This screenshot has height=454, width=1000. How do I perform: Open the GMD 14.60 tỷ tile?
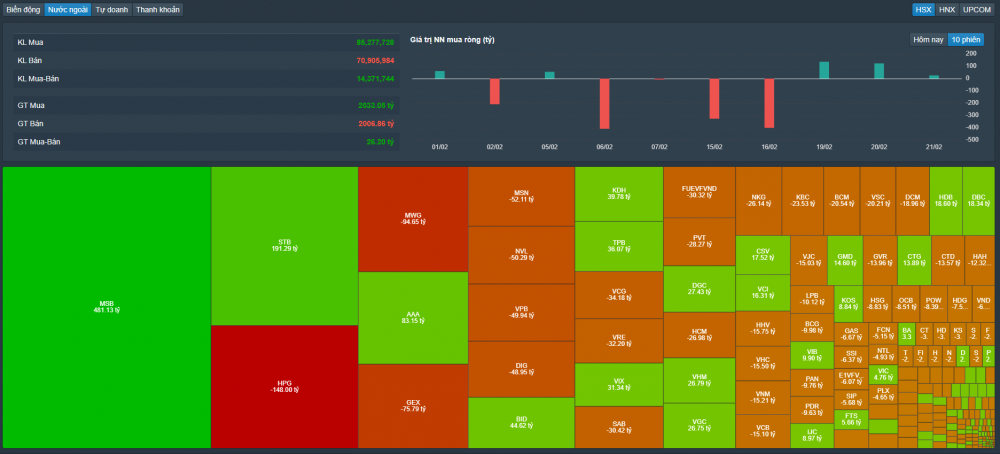pyautogui.click(x=845, y=260)
